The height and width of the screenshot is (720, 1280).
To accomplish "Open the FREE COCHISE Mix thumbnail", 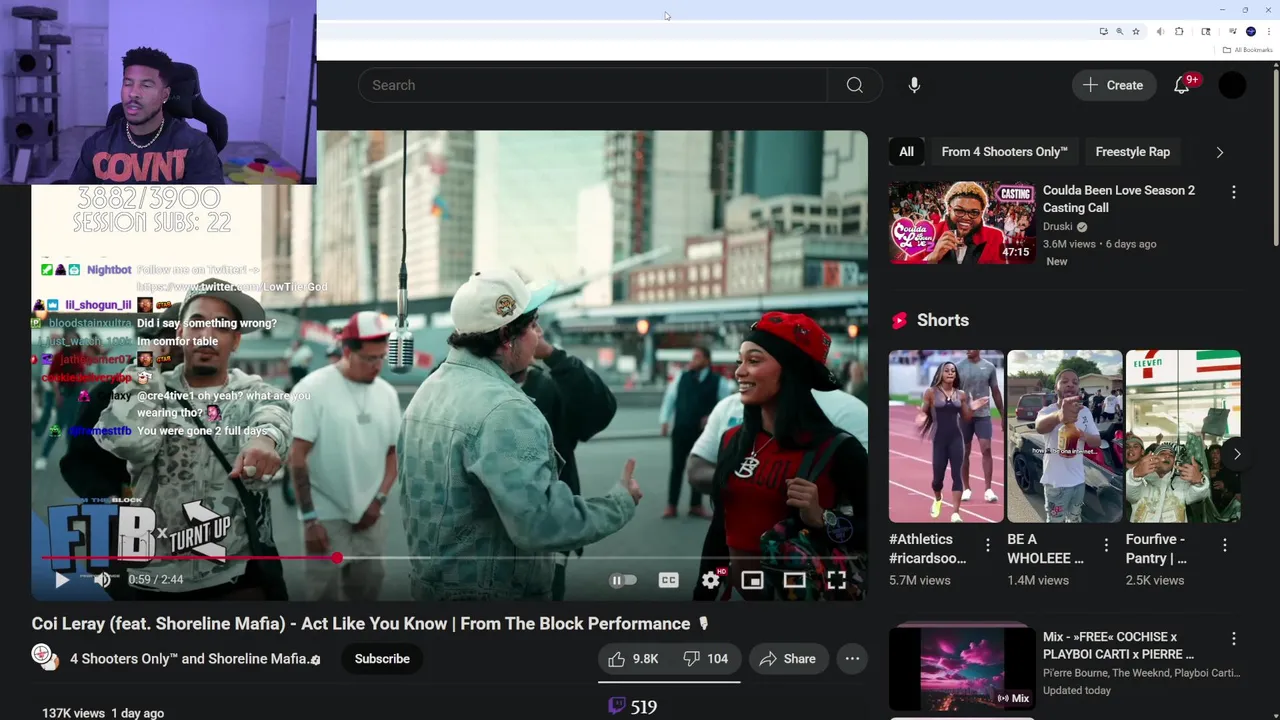I will coord(962,667).
